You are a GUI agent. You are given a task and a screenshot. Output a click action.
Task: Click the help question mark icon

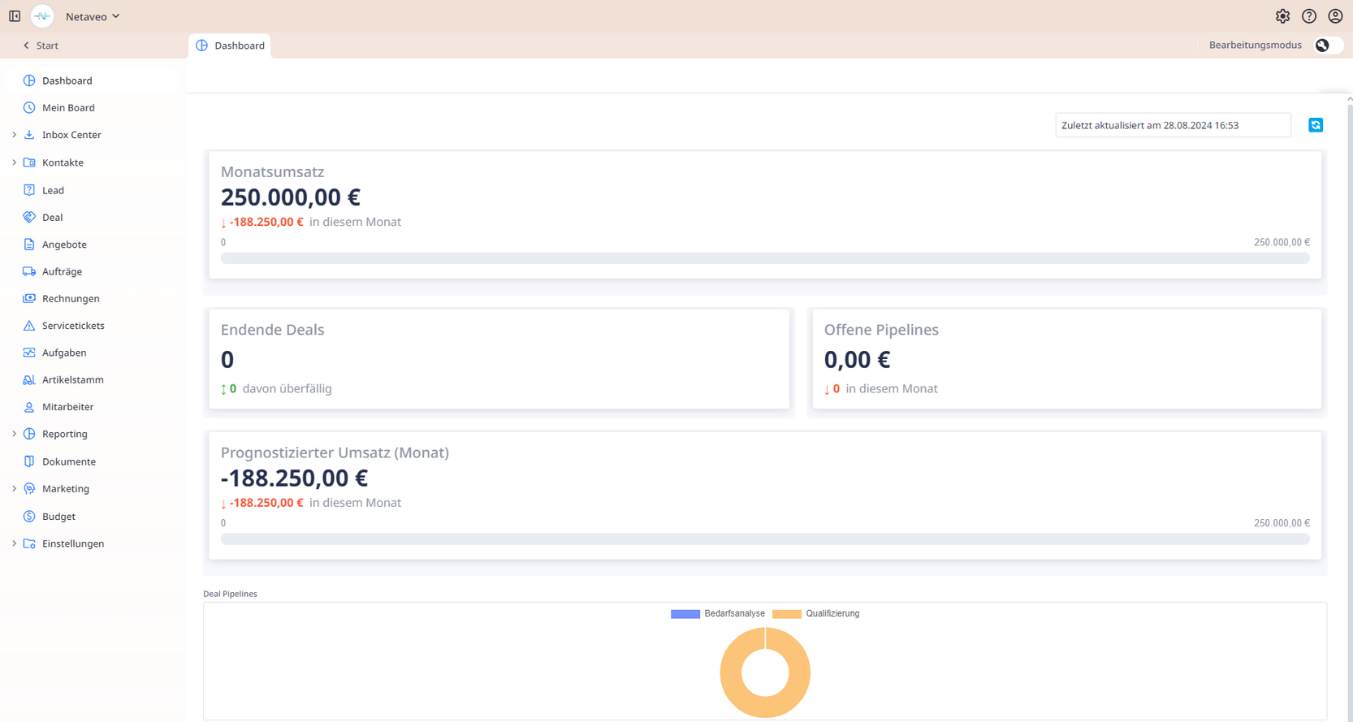(x=1309, y=16)
